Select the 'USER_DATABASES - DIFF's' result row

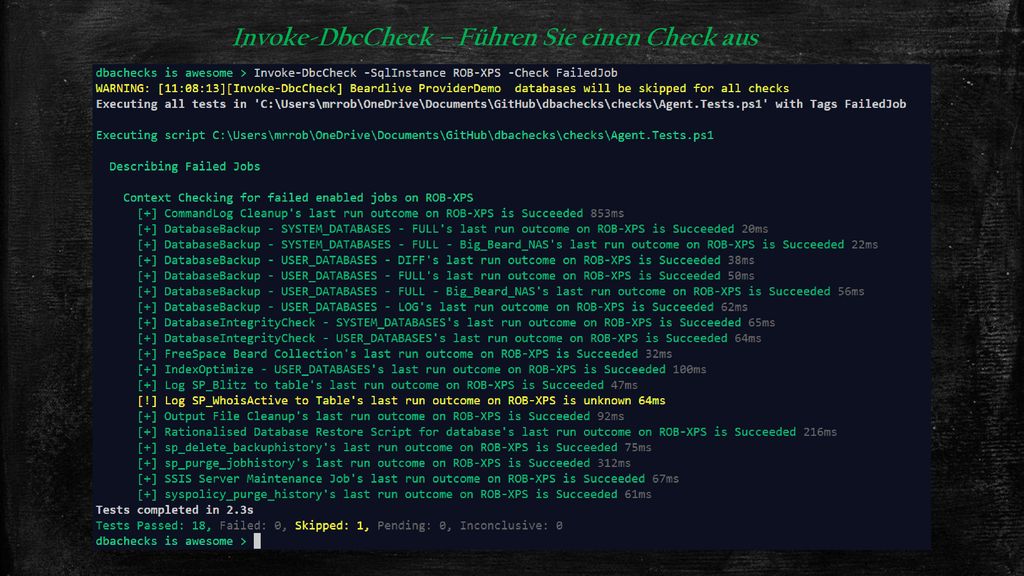445,260
